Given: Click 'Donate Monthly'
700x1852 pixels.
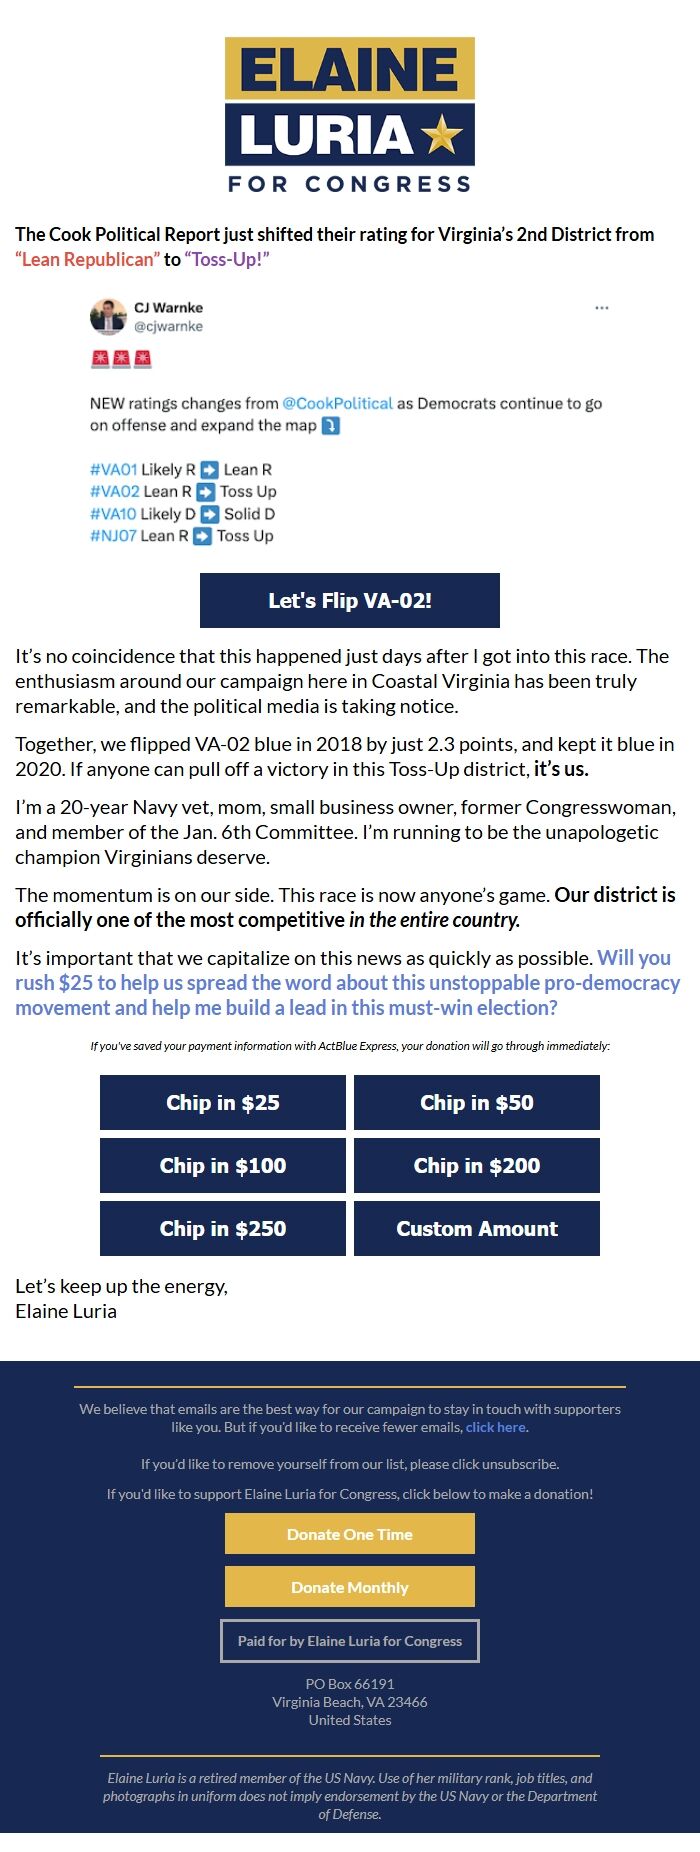Looking at the screenshot, I should point(349,1586).
